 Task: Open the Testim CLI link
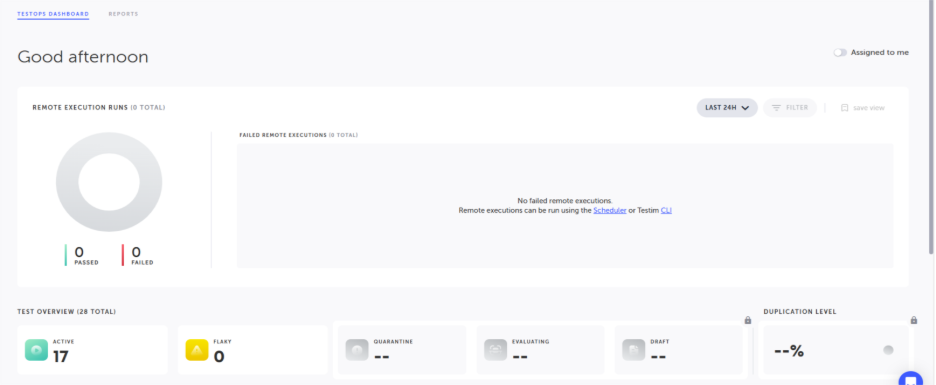pos(666,211)
